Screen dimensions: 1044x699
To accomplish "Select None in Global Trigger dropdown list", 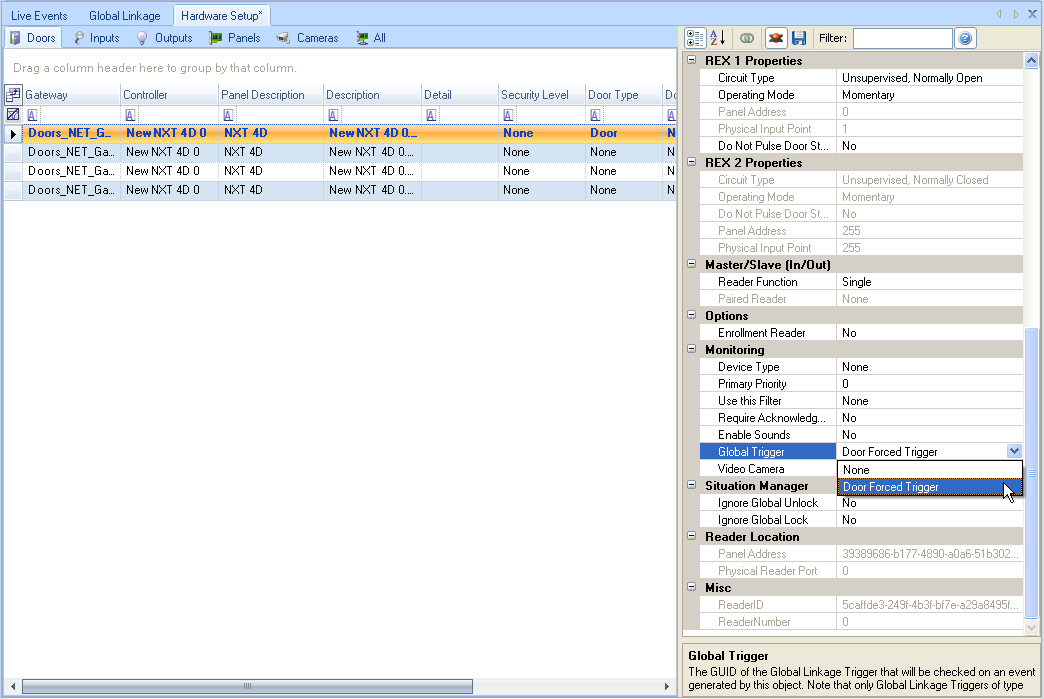I will (929, 470).
